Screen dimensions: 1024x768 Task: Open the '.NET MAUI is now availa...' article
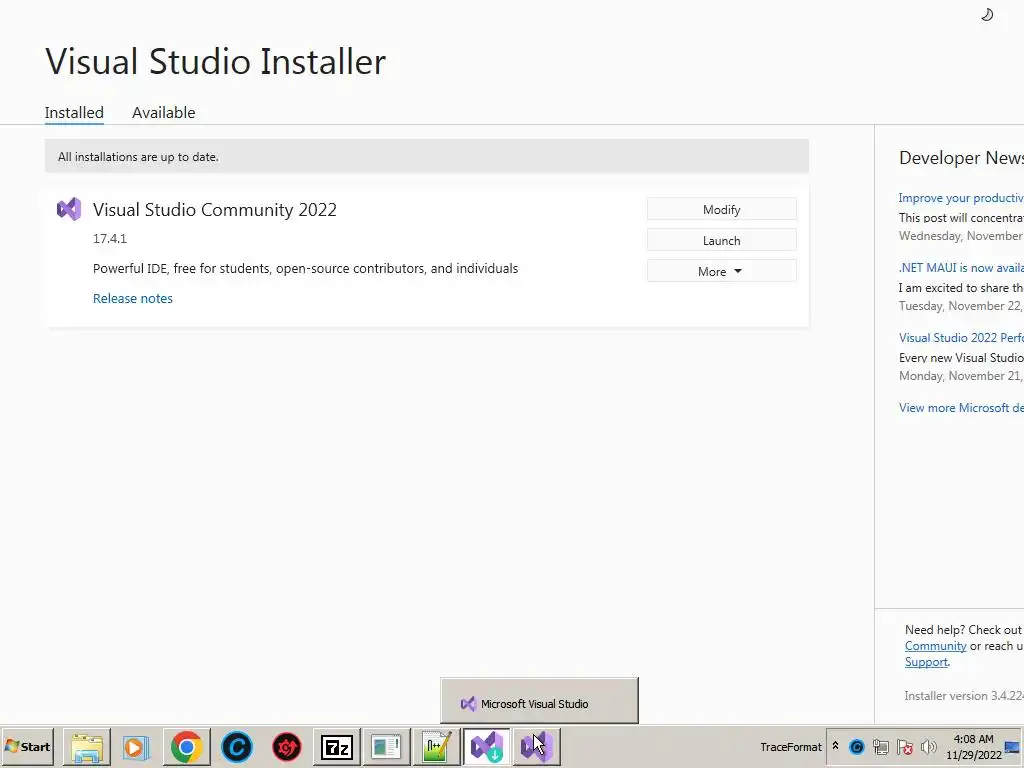(961, 268)
